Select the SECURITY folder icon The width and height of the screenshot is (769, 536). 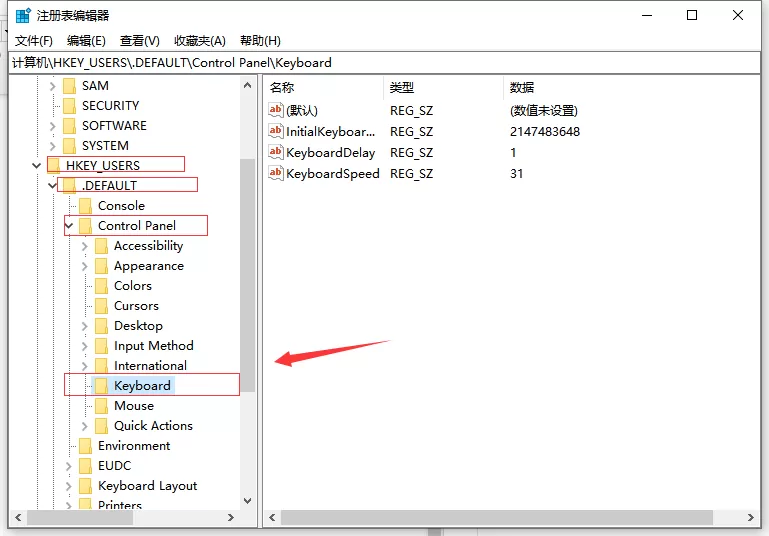tap(70, 106)
